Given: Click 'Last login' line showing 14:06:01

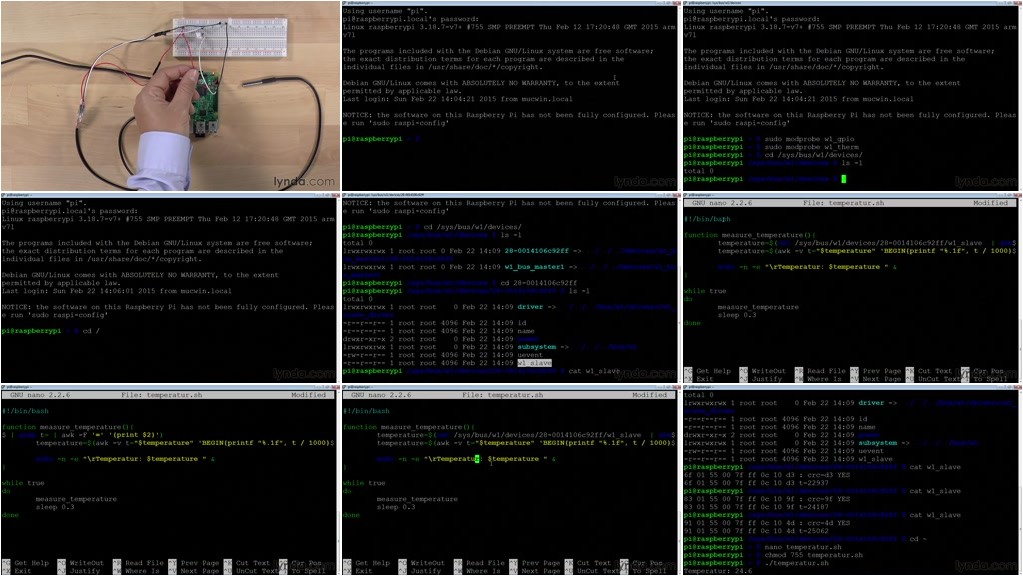Looking at the screenshot, I should [116, 291].
